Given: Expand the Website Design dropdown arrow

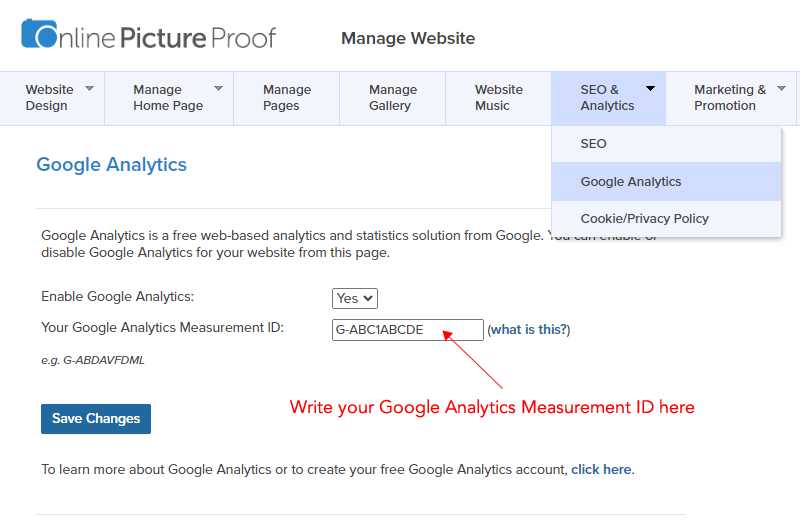Looking at the screenshot, I should point(89,89).
